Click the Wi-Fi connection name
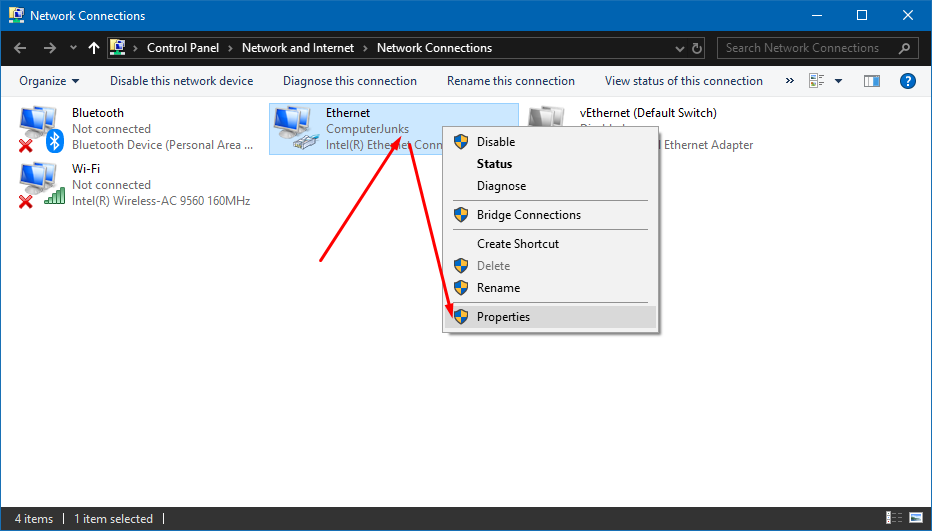 click(86, 168)
